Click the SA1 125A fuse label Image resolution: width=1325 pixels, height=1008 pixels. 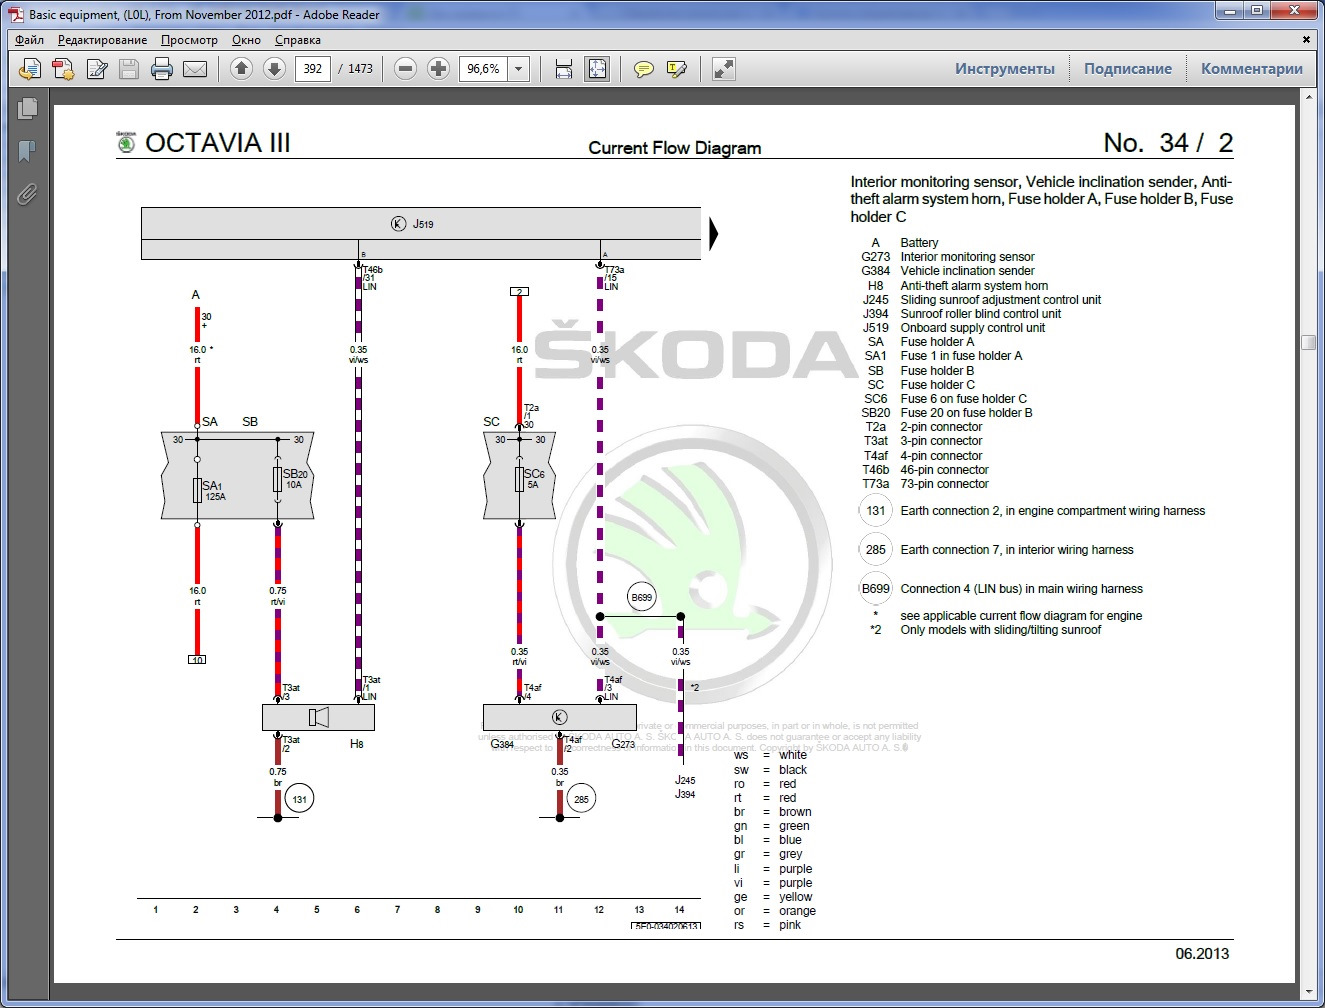[213, 490]
